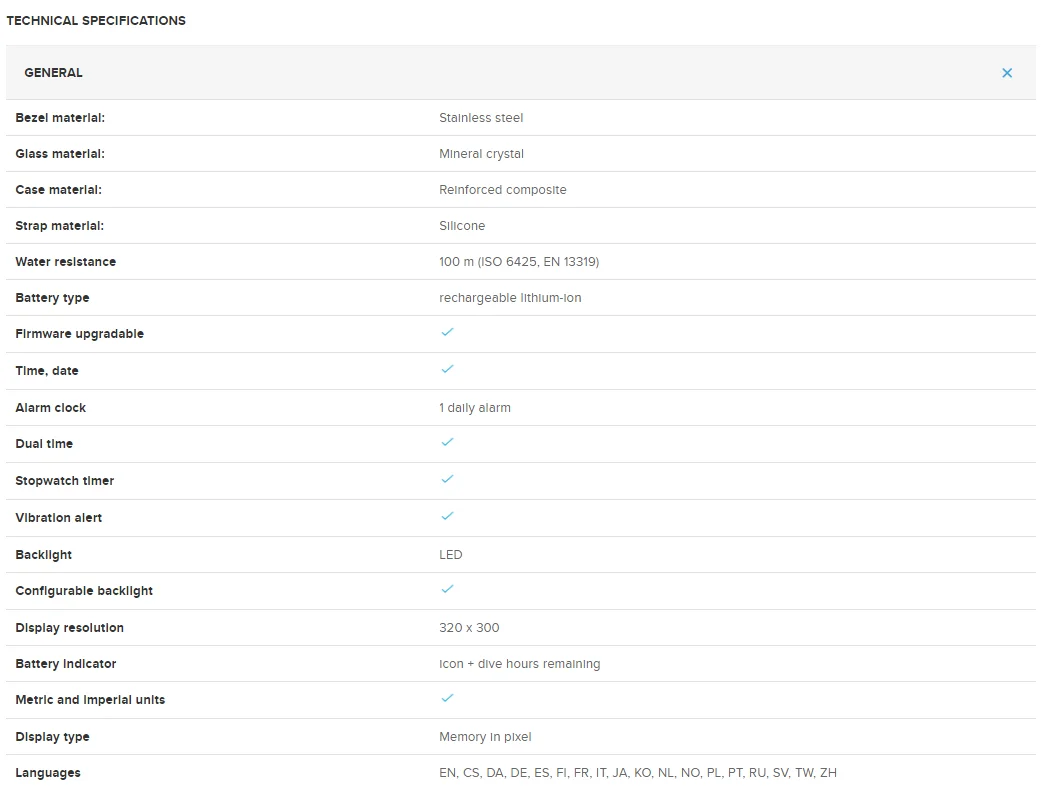Click the Configurable backlight checkmark
Viewport: 1043px width, 788px height.
[447, 589]
